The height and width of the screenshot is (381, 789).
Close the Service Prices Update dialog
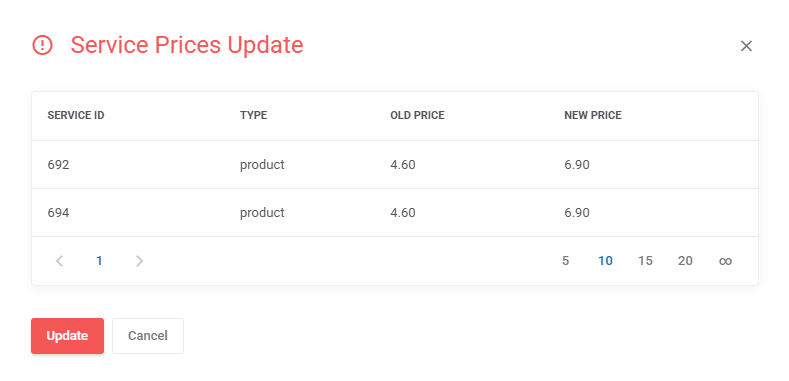tap(746, 46)
